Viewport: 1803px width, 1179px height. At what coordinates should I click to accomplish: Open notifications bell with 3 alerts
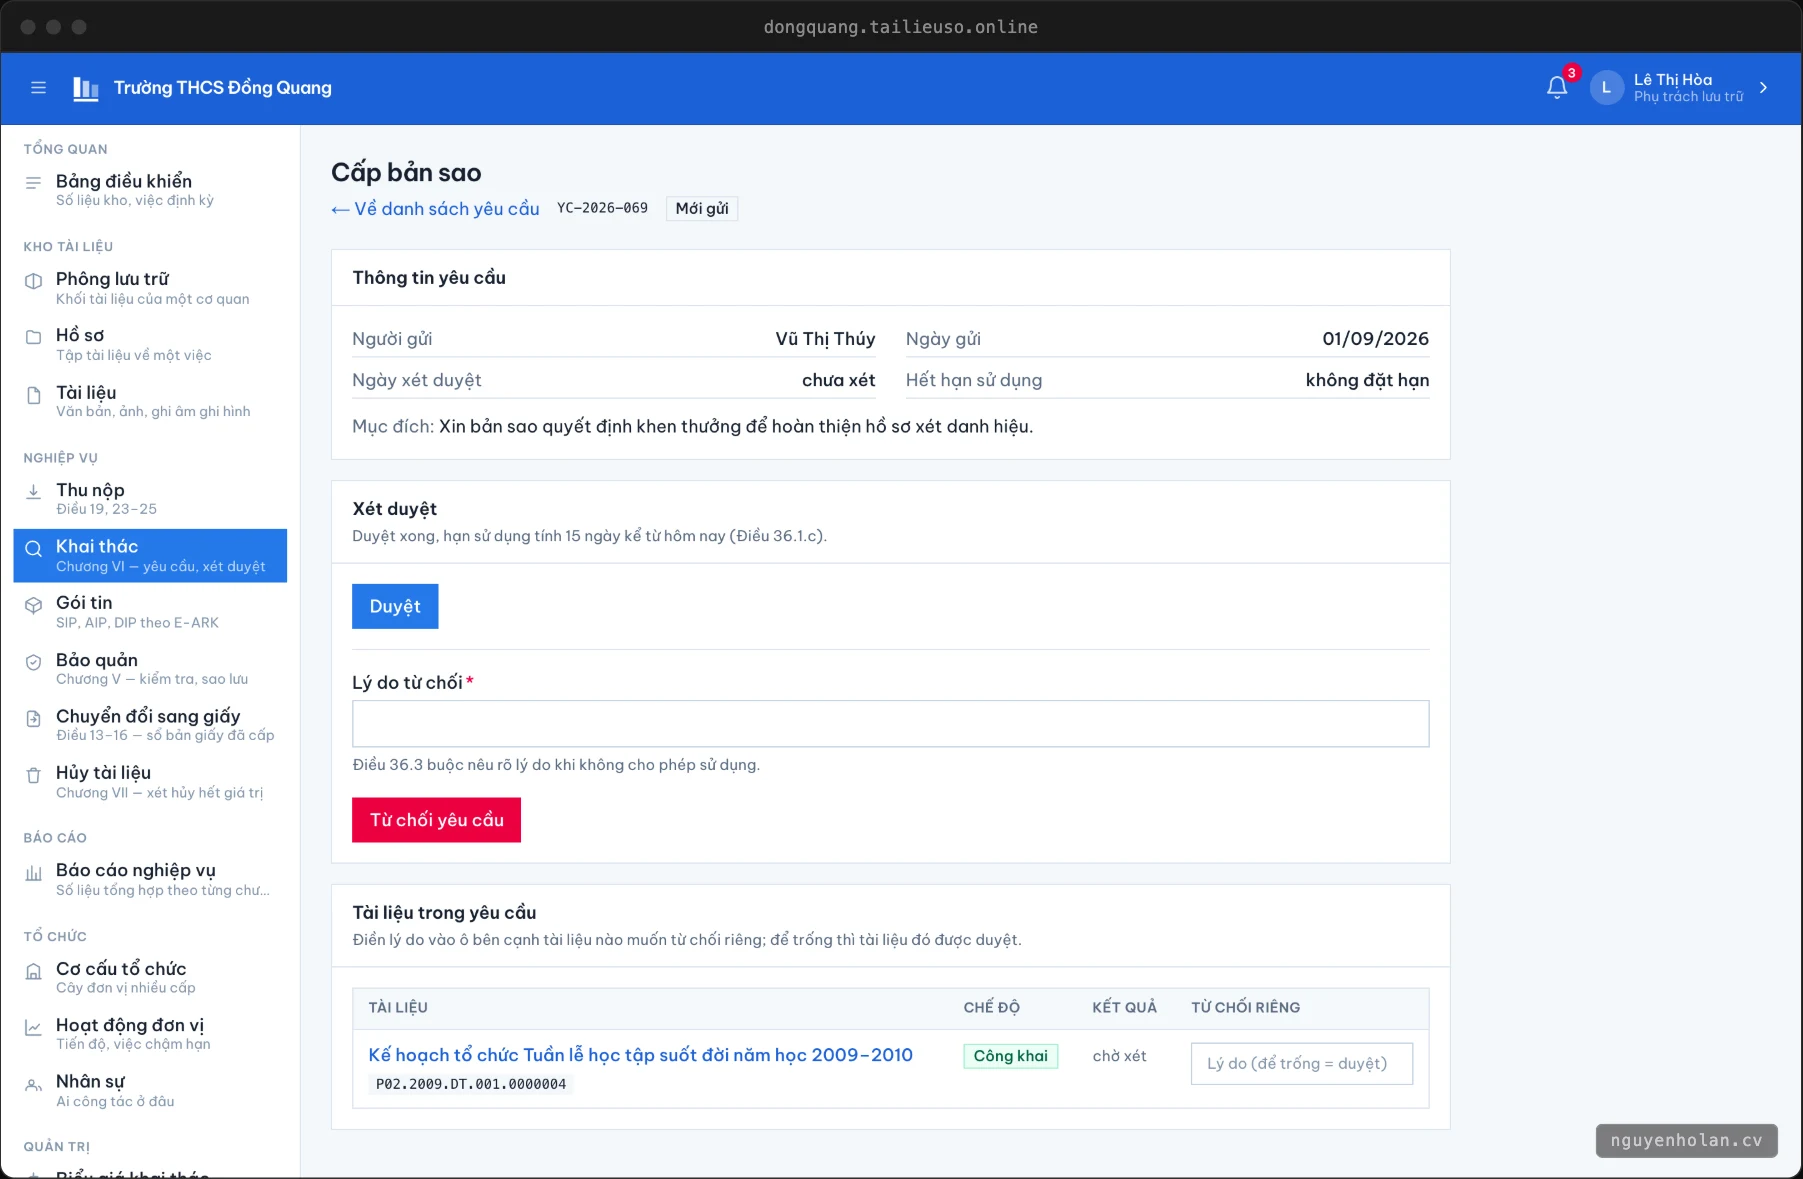coord(1557,88)
